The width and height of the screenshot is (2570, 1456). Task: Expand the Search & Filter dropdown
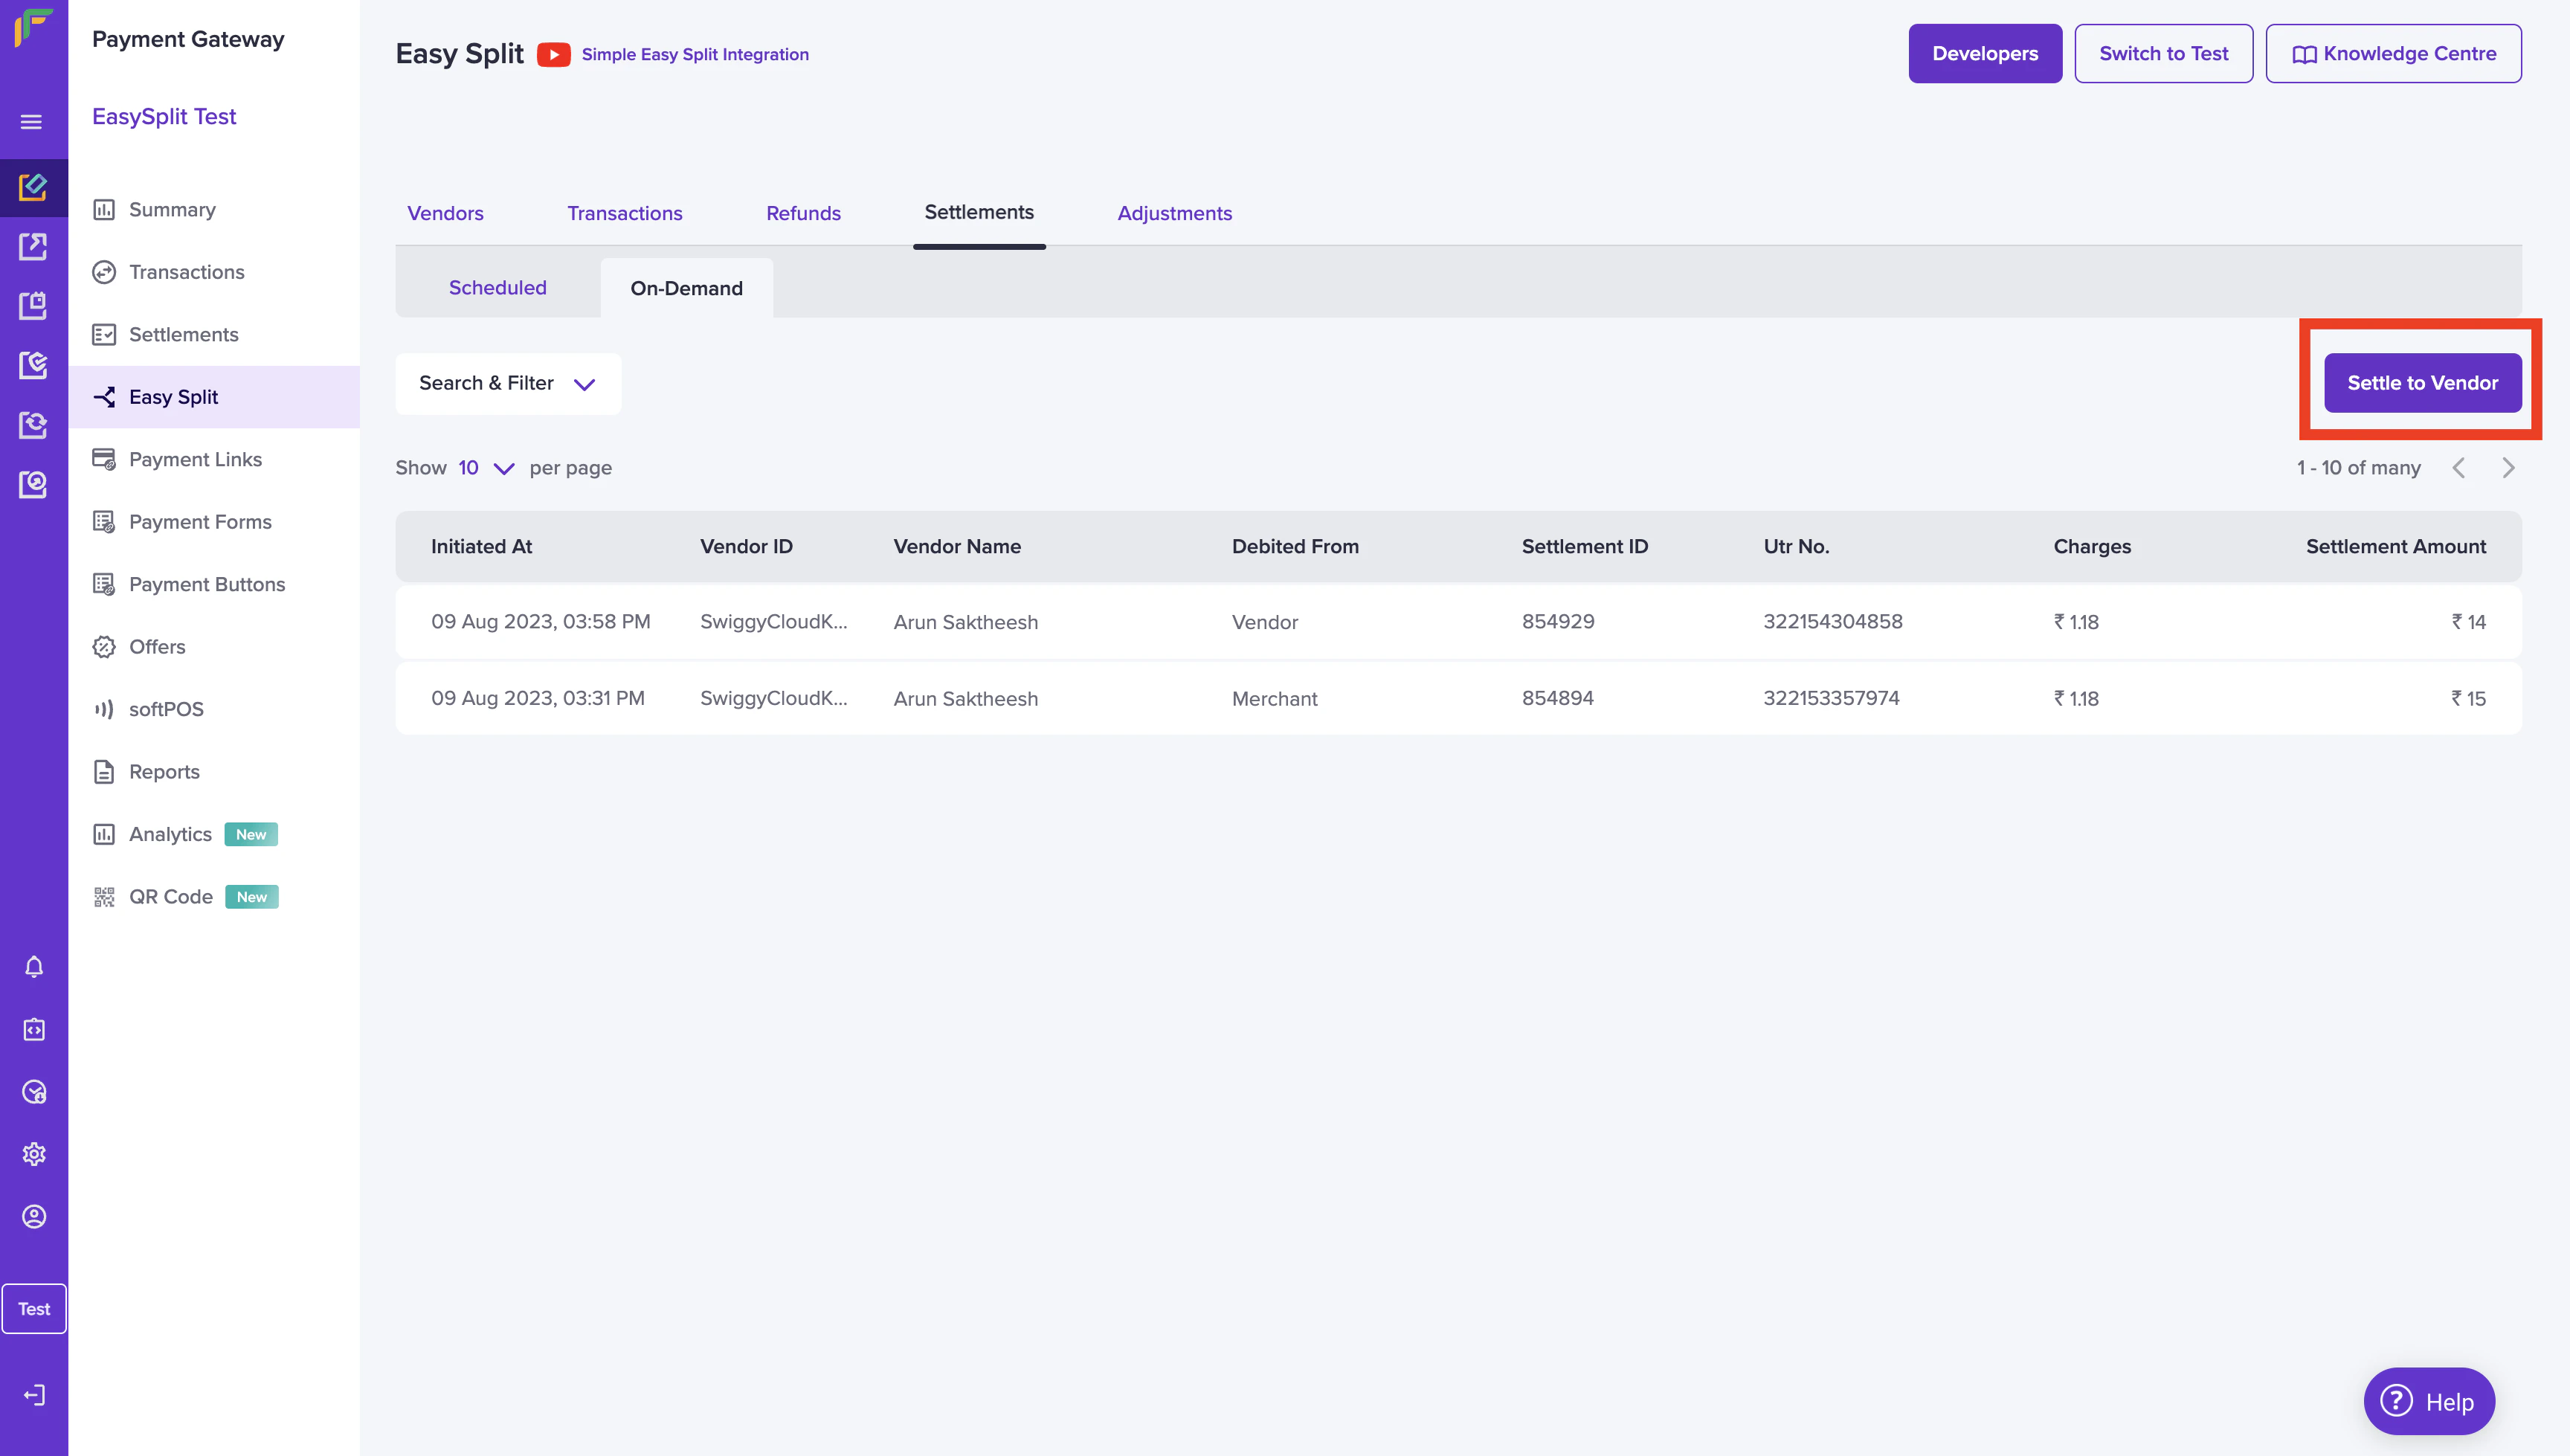tap(508, 384)
